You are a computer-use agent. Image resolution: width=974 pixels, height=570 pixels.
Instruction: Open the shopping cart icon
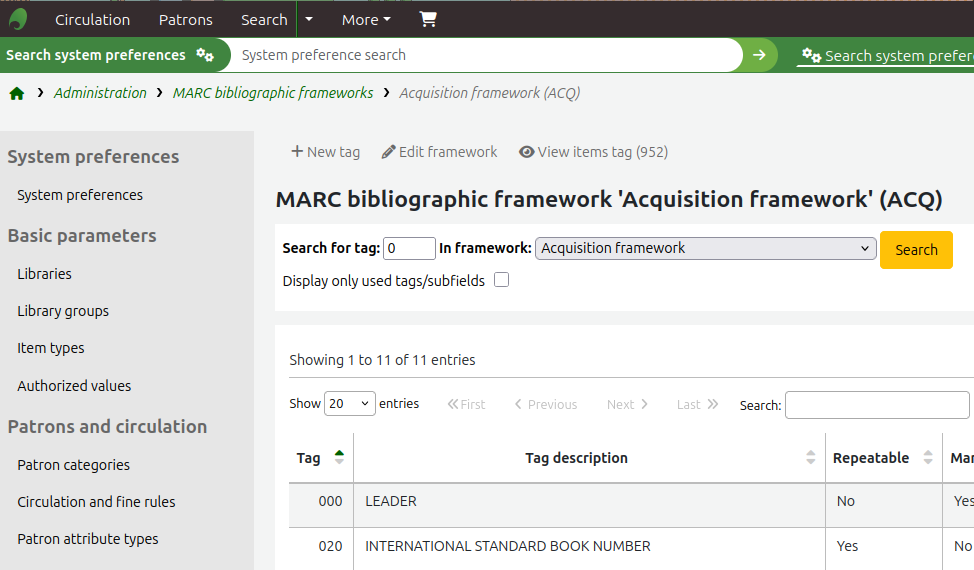coord(428,19)
